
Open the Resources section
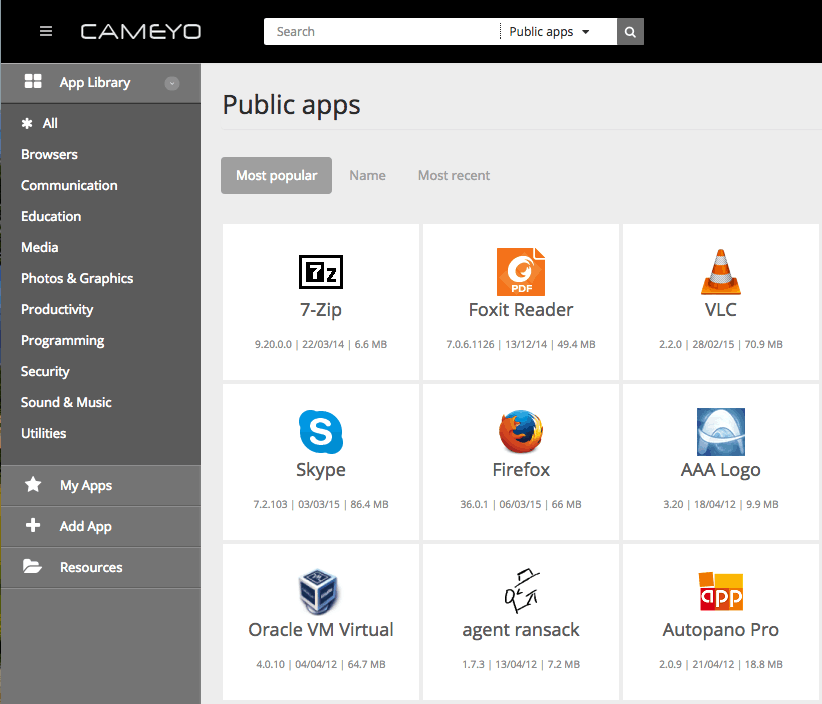coord(101,567)
